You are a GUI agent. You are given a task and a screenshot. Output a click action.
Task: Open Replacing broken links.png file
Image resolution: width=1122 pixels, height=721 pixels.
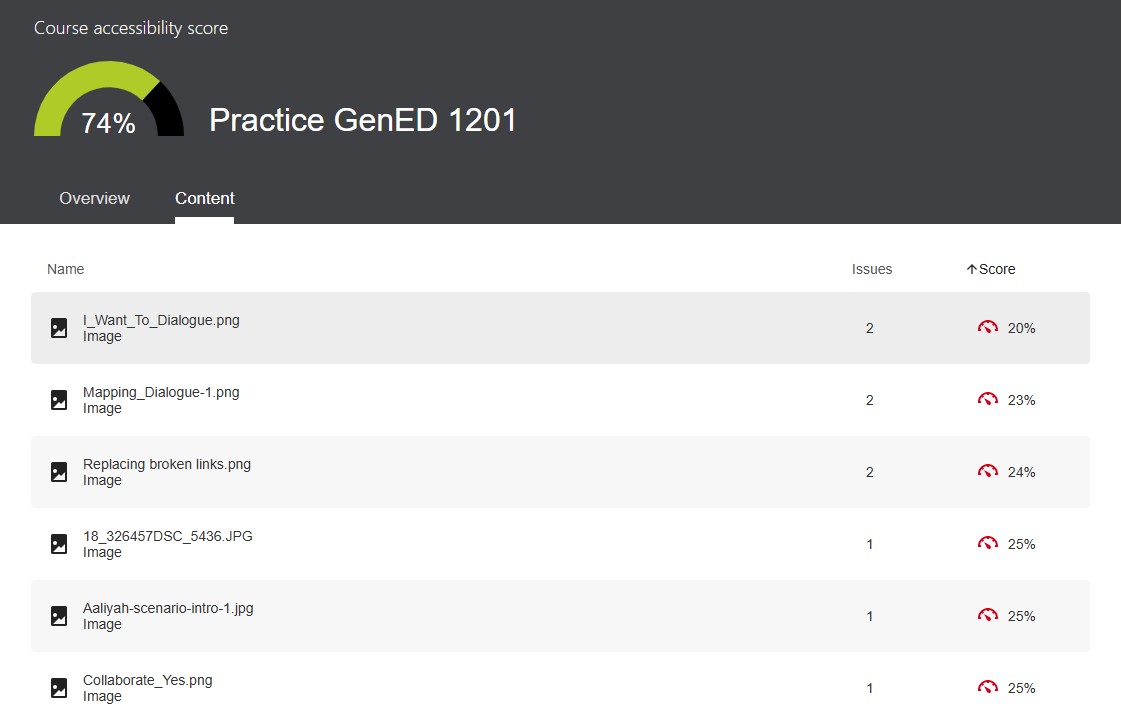tap(167, 465)
